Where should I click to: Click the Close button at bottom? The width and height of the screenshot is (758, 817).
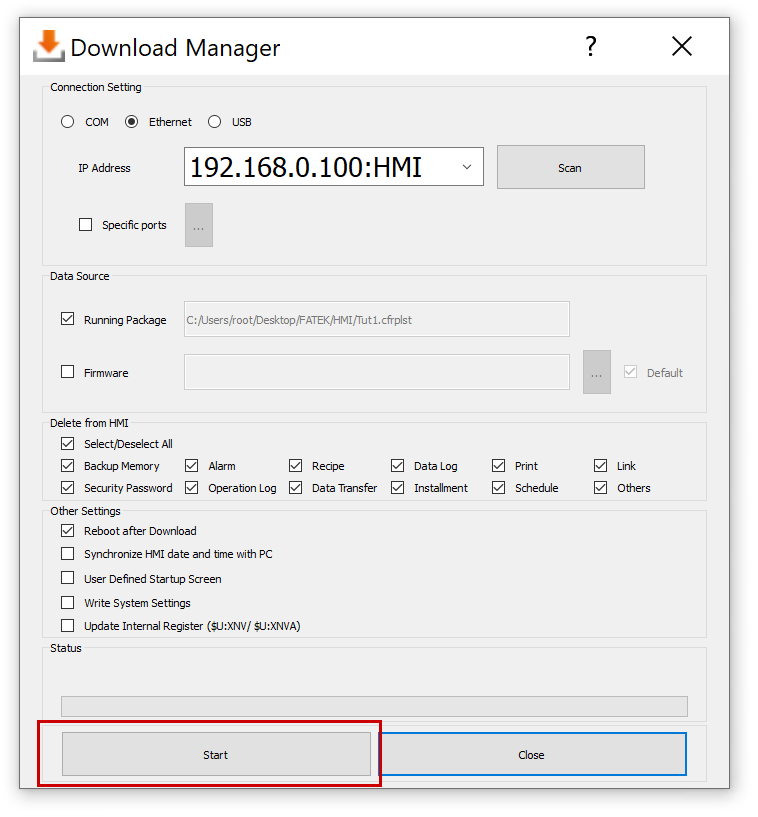coord(532,754)
